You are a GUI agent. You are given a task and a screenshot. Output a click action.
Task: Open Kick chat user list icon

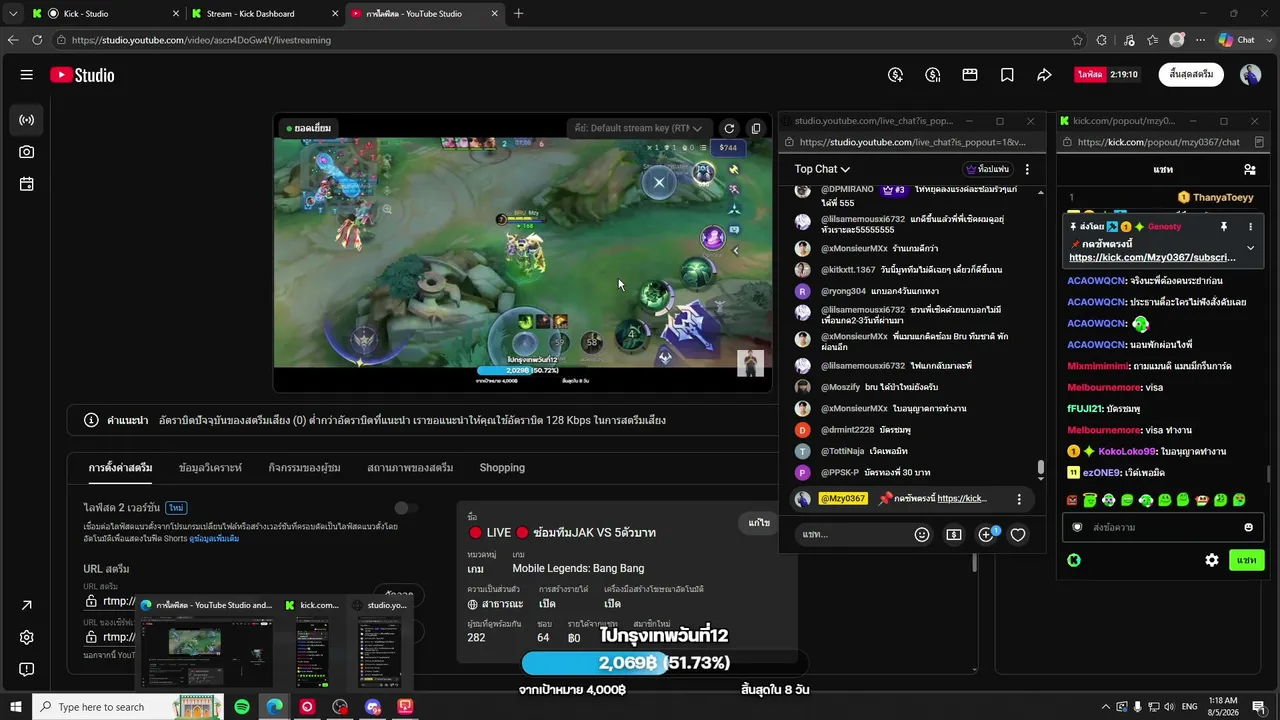(x=1249, y=169)
